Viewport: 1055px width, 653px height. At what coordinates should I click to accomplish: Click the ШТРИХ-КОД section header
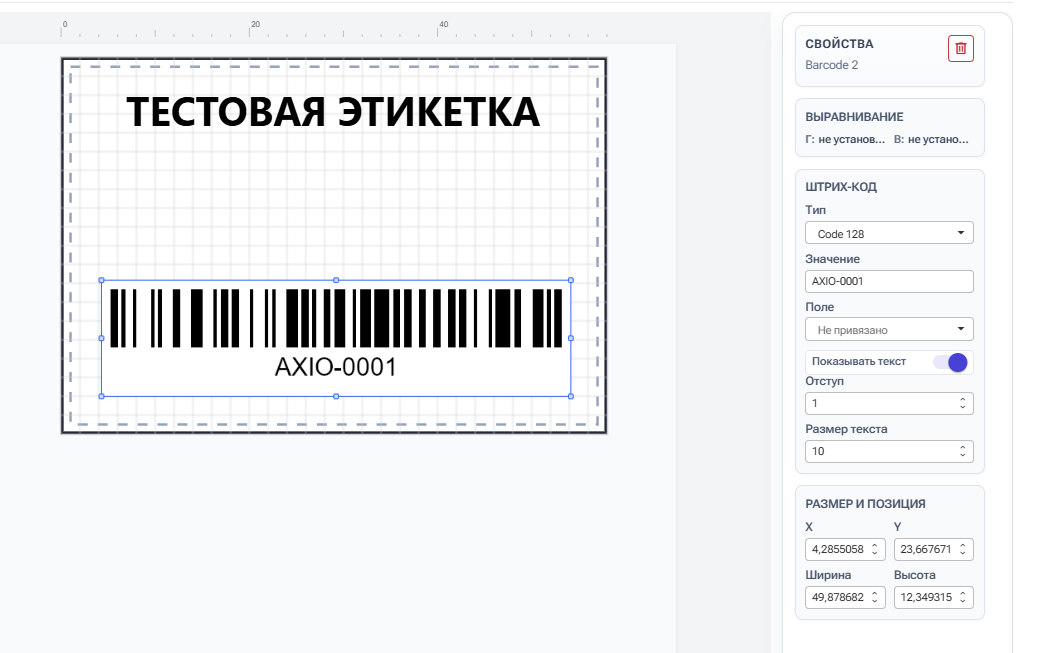click(841, 187)
